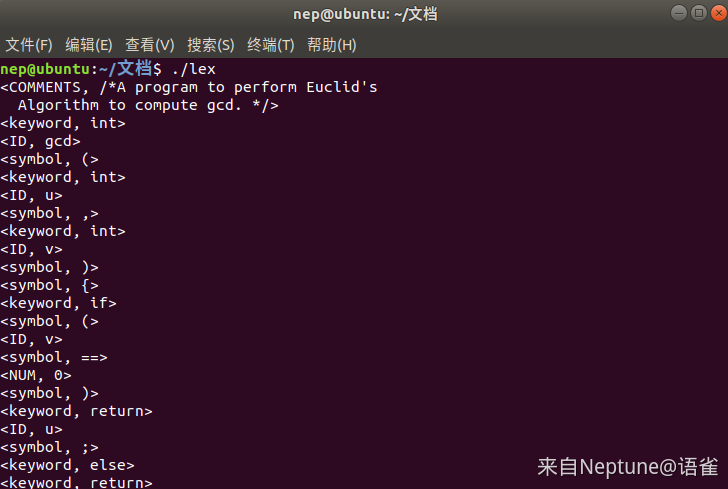Click the <COMMENTS, /*A program line
Viewport: 728px width, 489px height.
(189, 87)
